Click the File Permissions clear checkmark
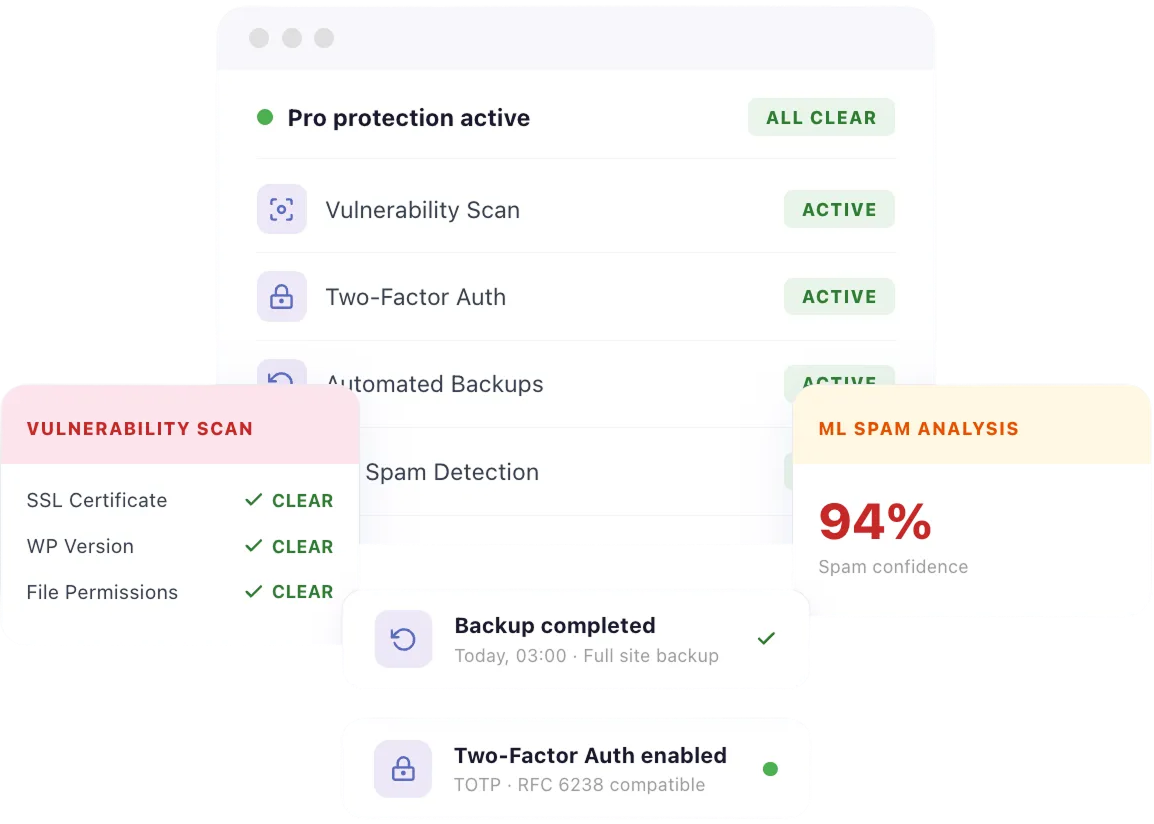This screenshot has height=824, width=1154. coord(254,592)
